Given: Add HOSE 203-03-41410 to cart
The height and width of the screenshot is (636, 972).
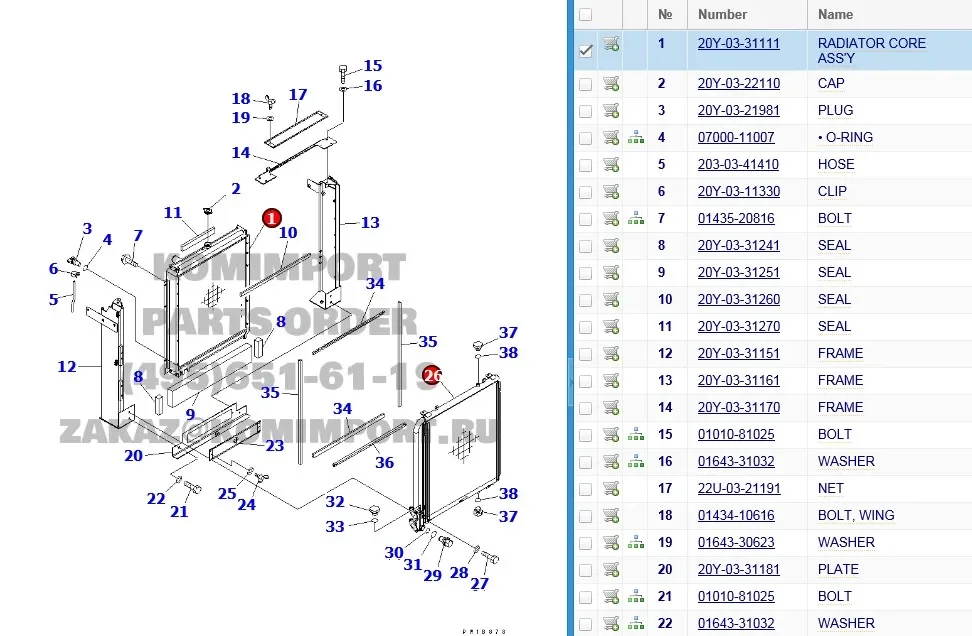Looking at the screenshot, I should point(611,164).
